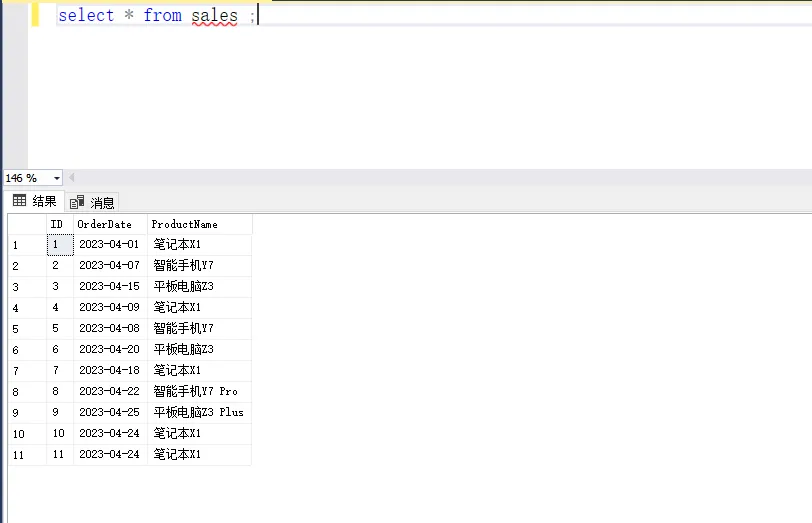
Task: Click the 2023-04-24 date in row 10
Action: click(110, 433)
